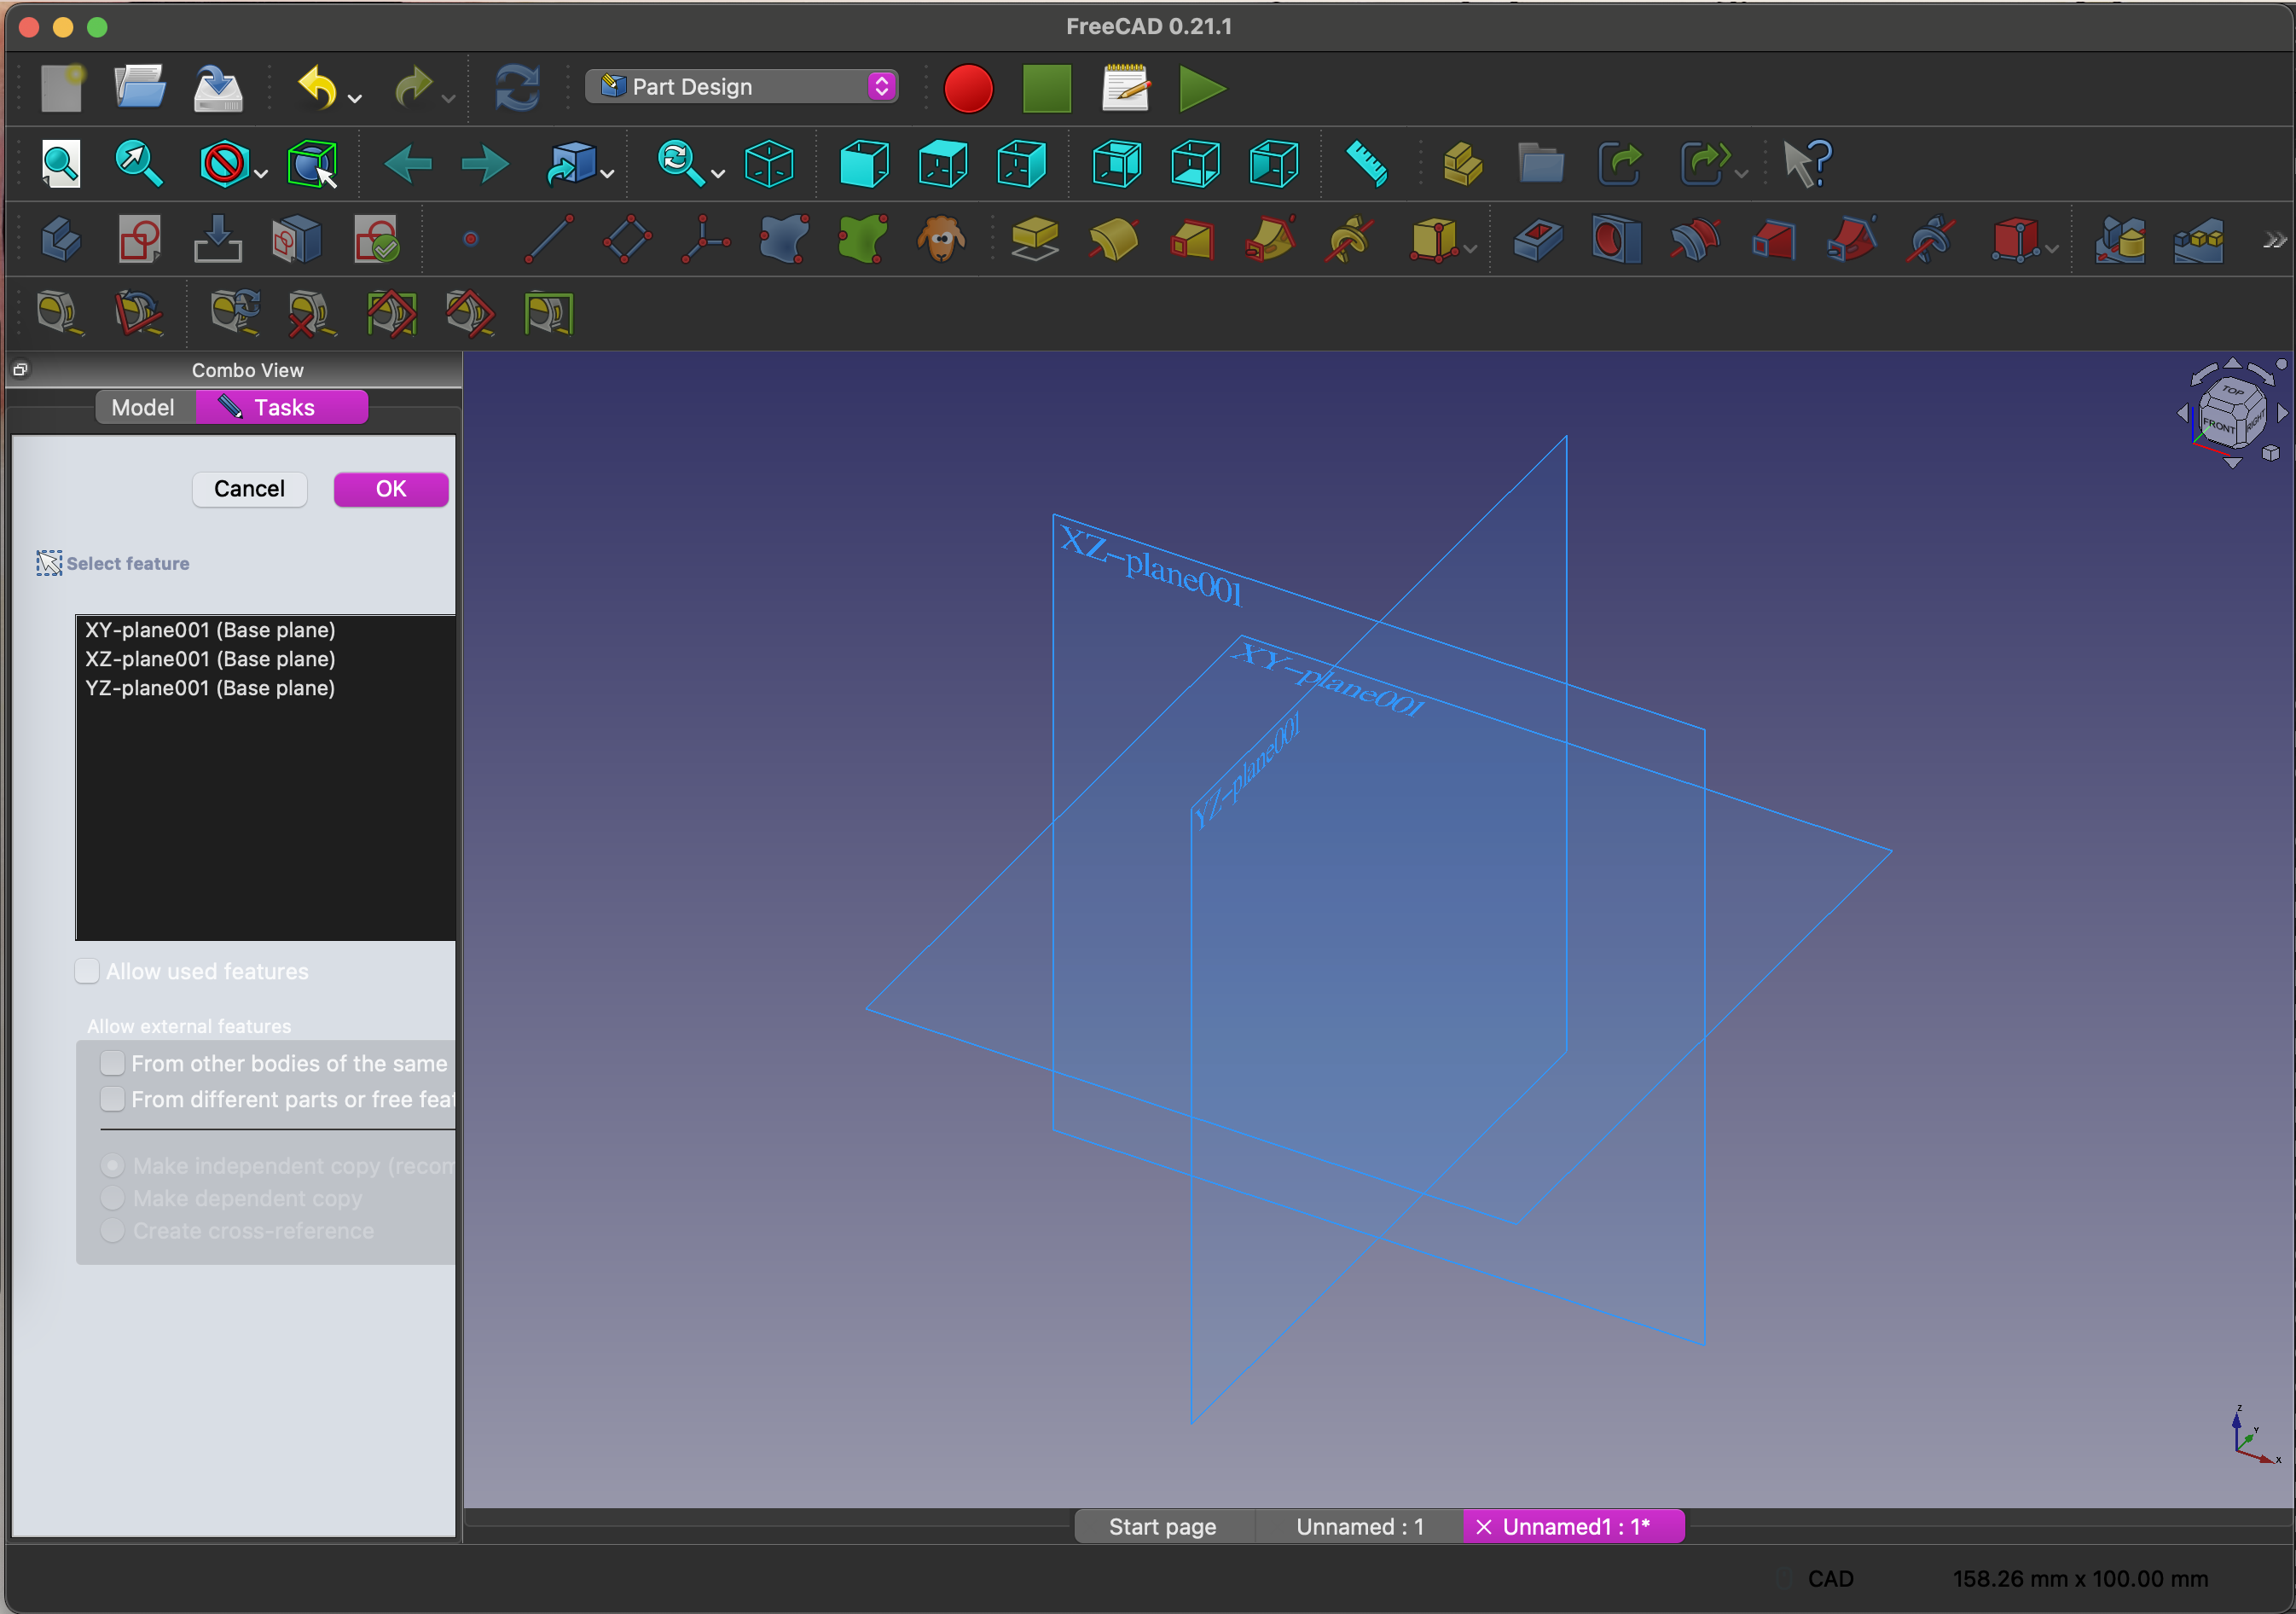This screenshot has width=2296, height=1614.
Task: Open the sync view dropdown arrow
Action: (x=717, y=174)
